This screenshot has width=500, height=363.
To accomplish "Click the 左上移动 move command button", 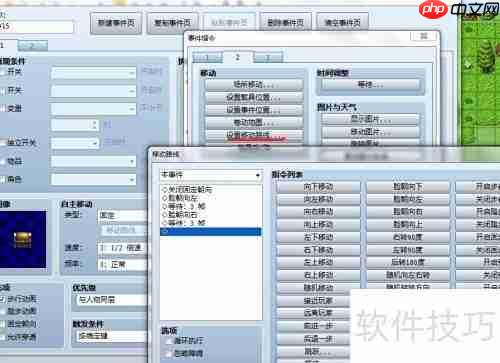I will (x=319, y=263).
